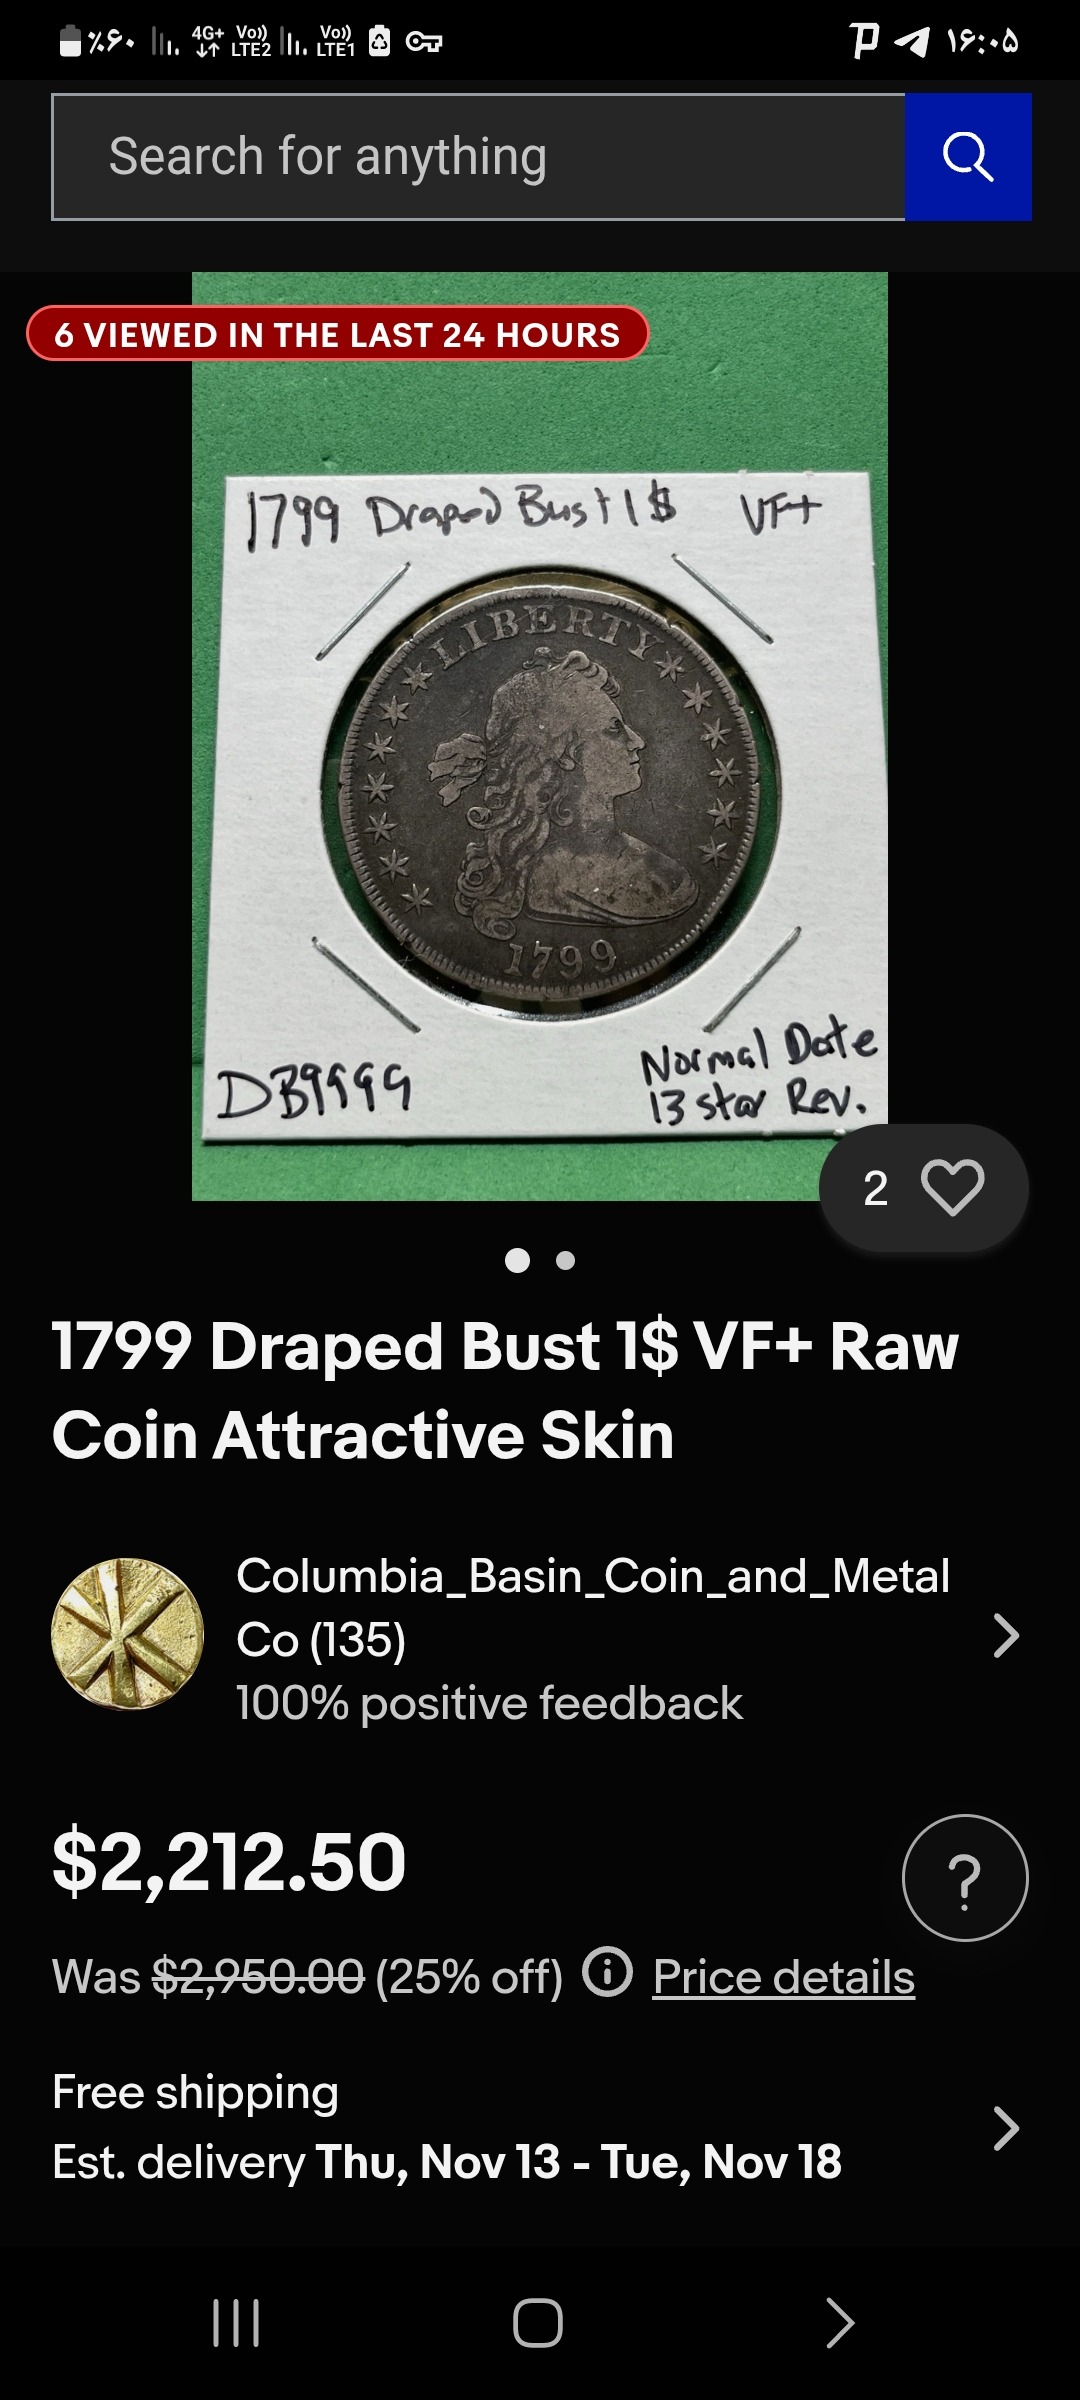Open the question mark help button
The height and width of the screenshot is (2400, 1080).
tap(965, 1878)
